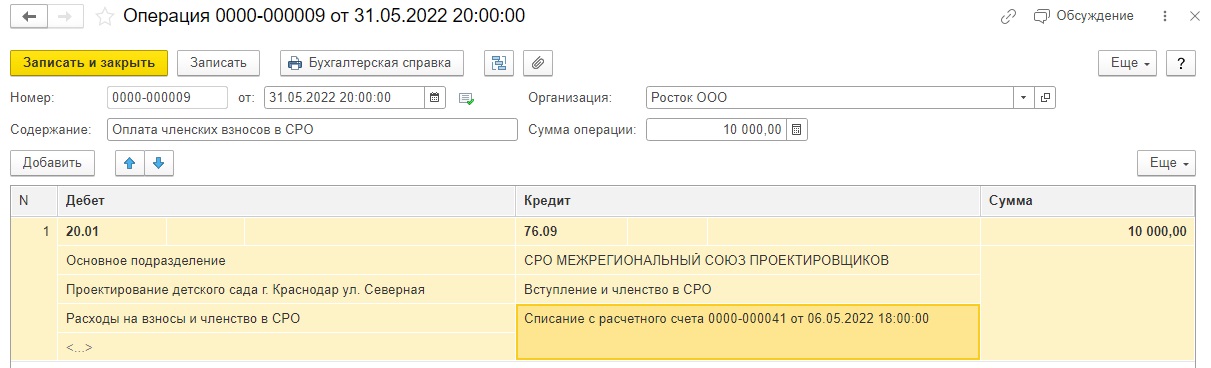Copy a link to this document
This screenshot has width=1211, height=368.
click(x=1007, y=16)
